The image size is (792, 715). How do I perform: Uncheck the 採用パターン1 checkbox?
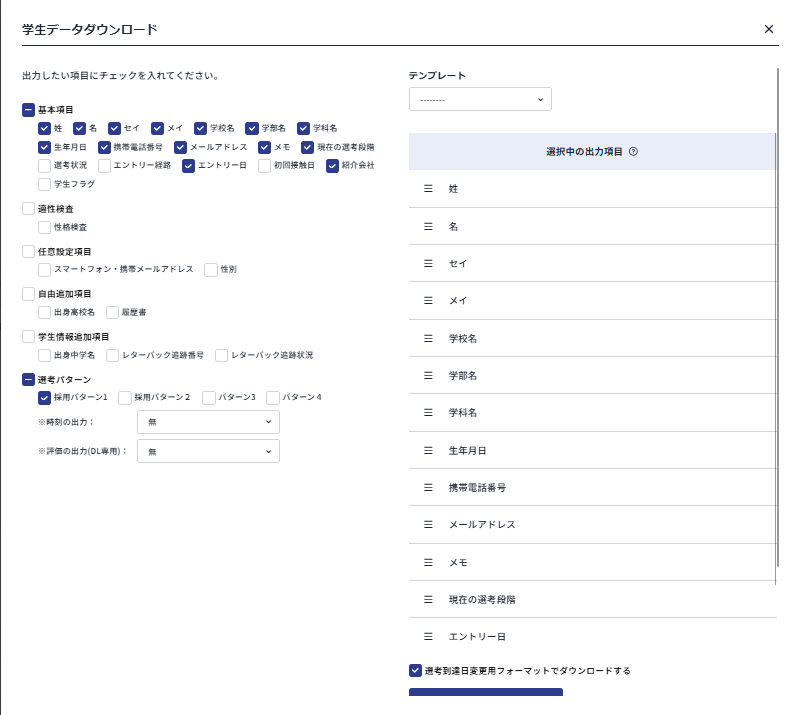point(44,398)
